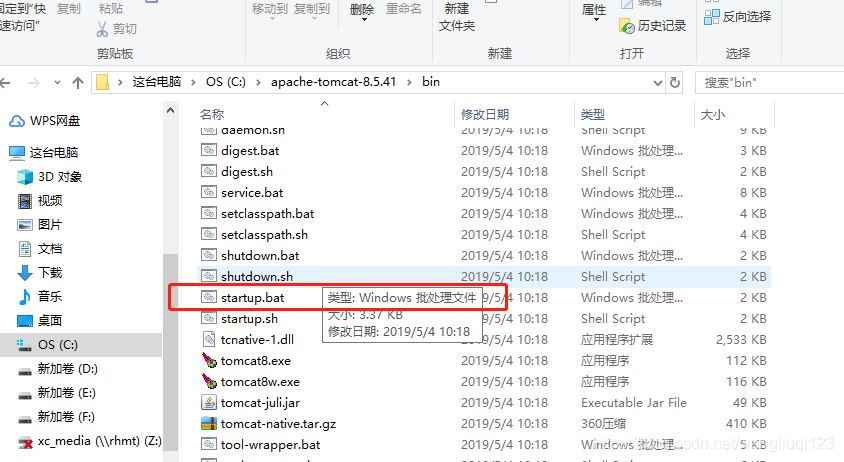Image resolution: width=844 pixels, height=462 pixels.
Task: Select 新加卷 (F:) drive in sidebar
Action: (x=57, y=417)
